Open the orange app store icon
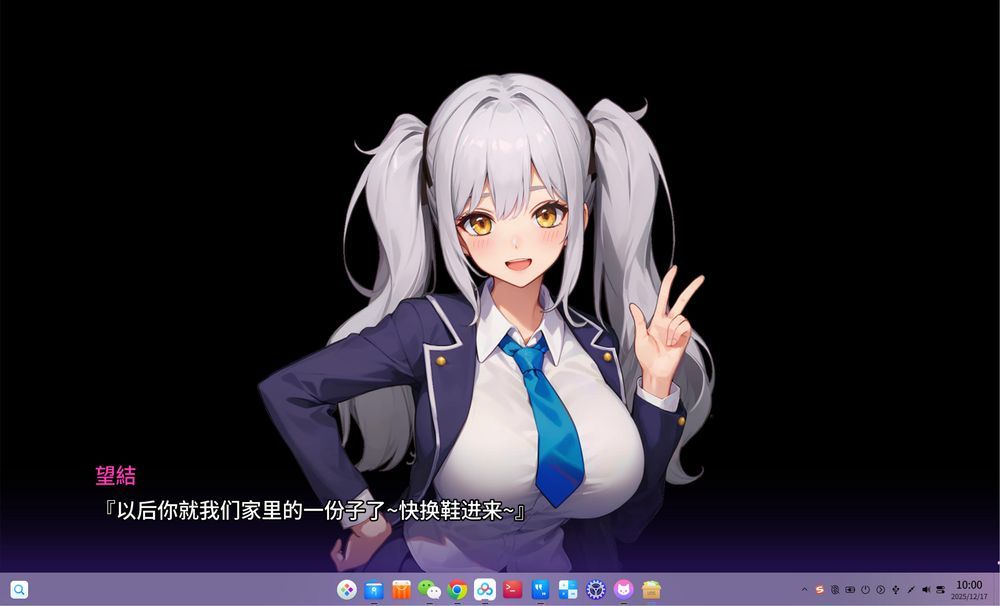This screenshot has width=1000, height=606. point(402,590)
